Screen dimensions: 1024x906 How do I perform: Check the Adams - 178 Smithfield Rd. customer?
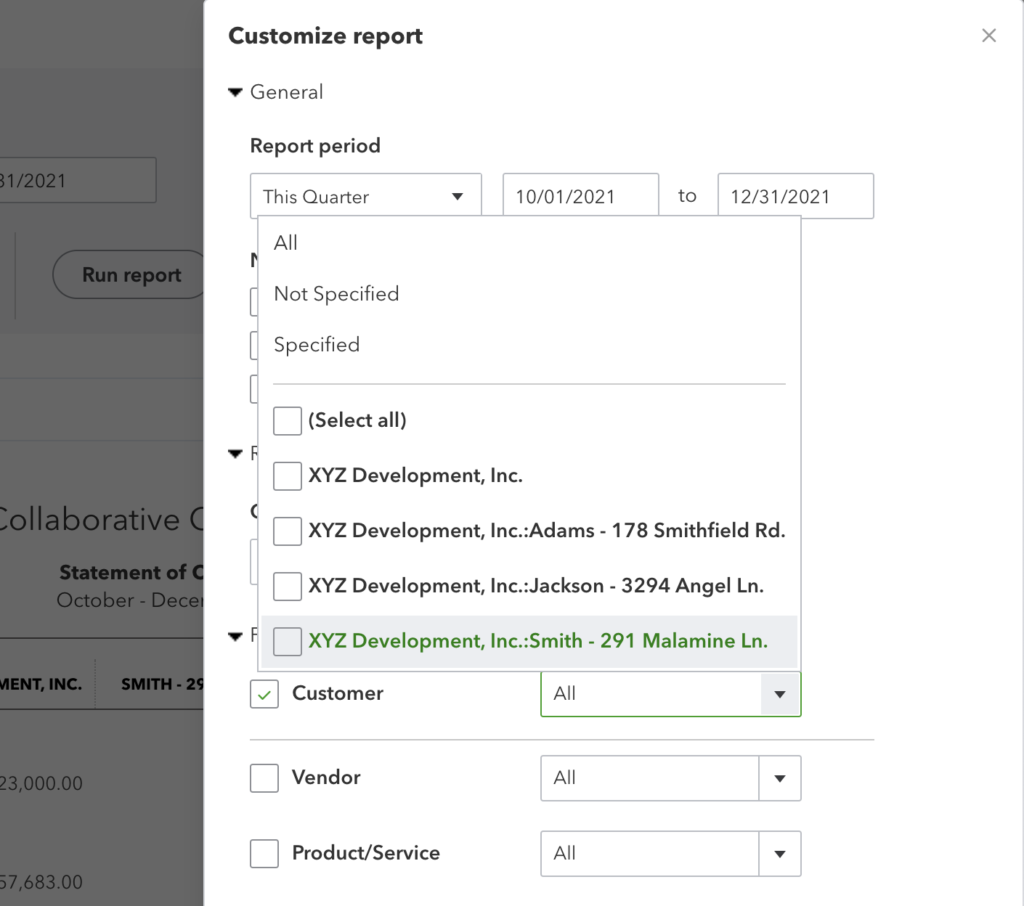[288, 531]
